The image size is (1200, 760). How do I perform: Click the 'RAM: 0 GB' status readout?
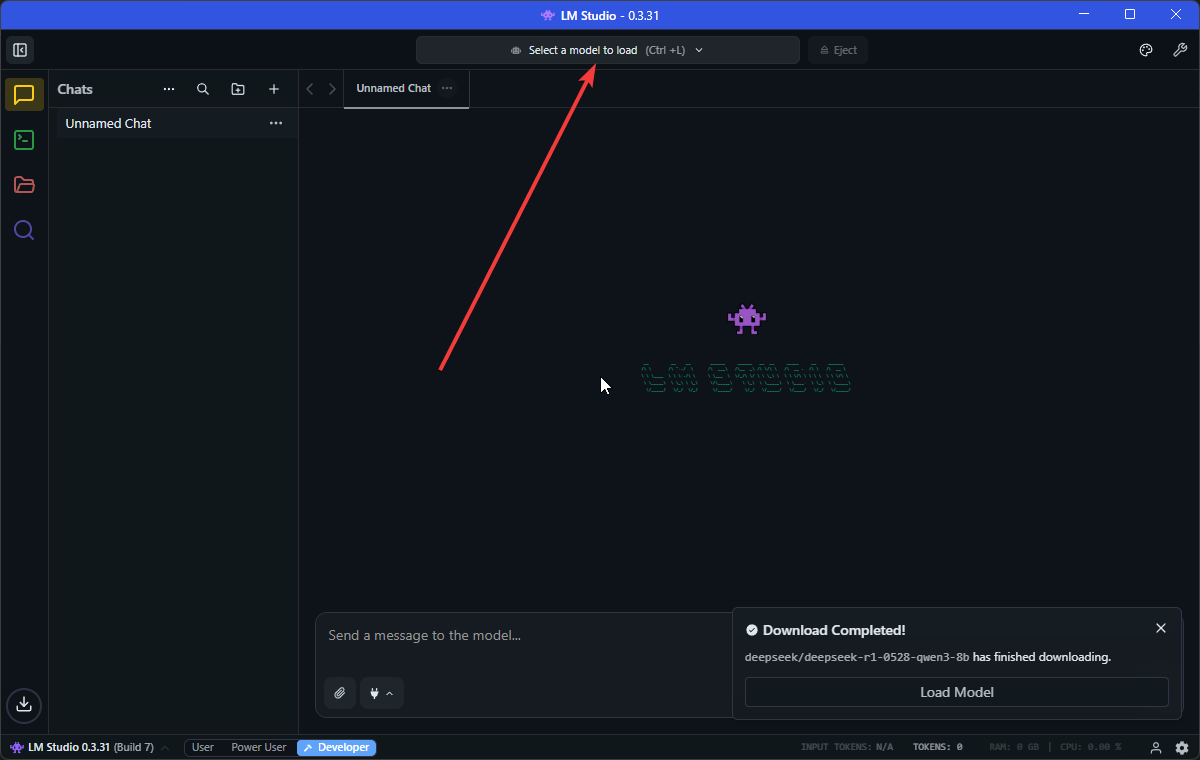[x=1015, y=748]
